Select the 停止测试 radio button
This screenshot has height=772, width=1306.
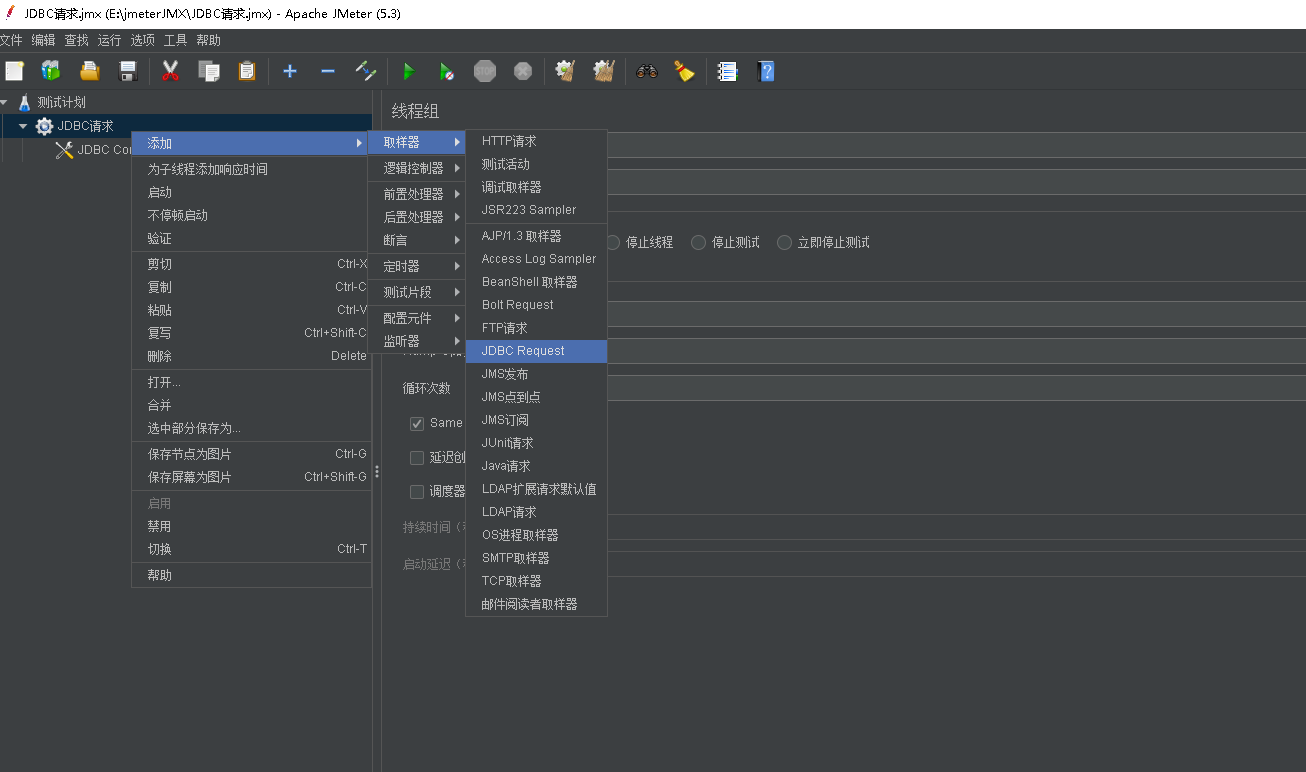(x=698, y=242)
